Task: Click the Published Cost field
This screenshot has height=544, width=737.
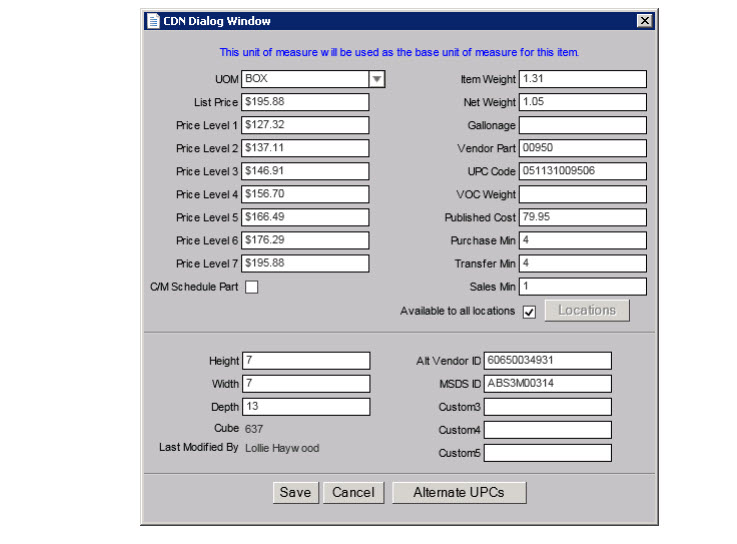Action: (x=582, y=217)
